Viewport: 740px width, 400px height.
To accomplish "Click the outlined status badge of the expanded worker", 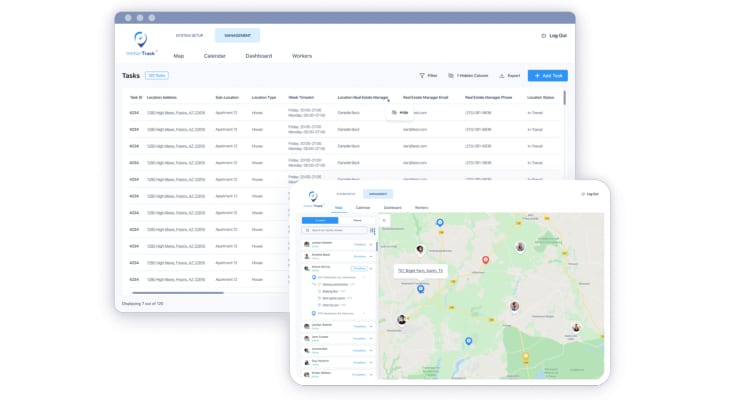I will tap(359, 268).
